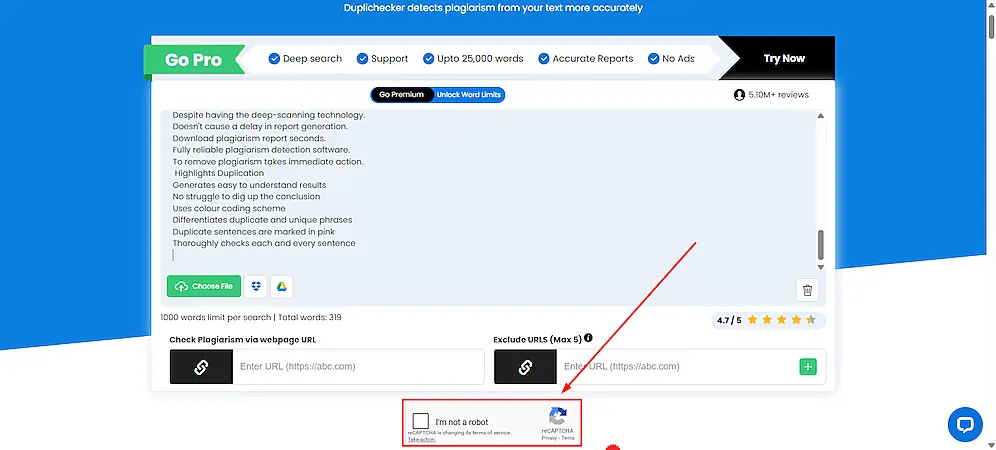Click the star rating icons

781,320
